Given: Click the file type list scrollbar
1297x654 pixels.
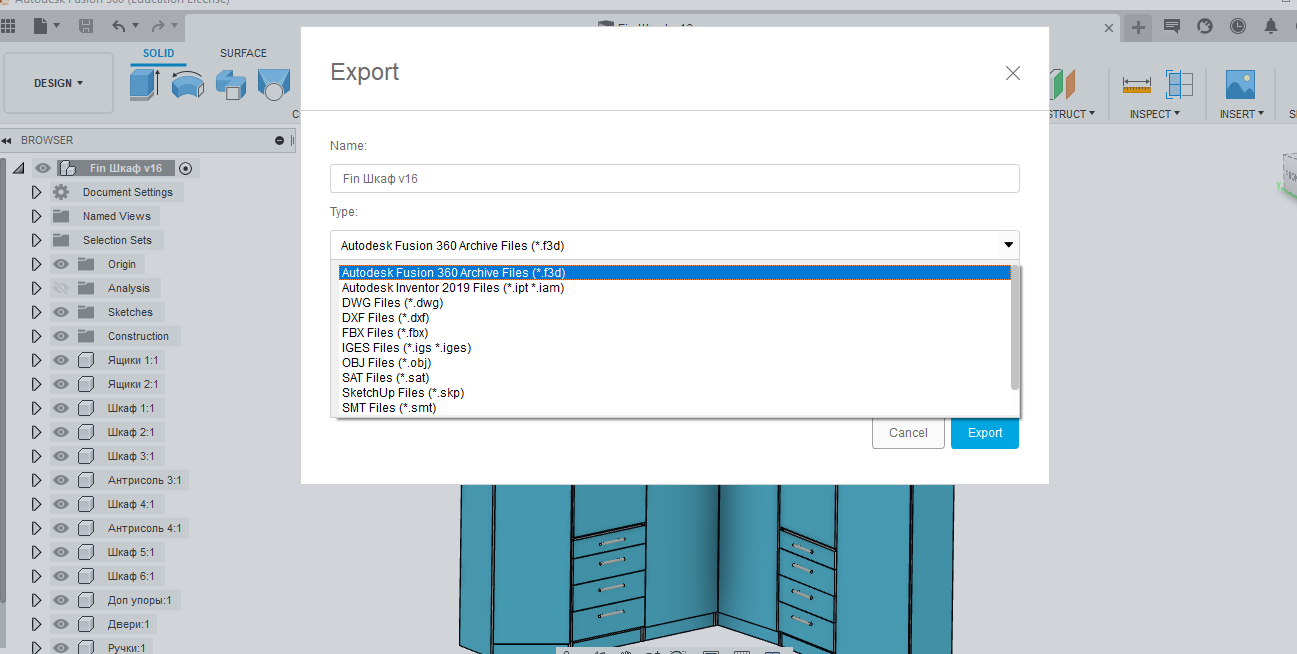Looking at the screenshot, I should click(x=1015, y=328).
